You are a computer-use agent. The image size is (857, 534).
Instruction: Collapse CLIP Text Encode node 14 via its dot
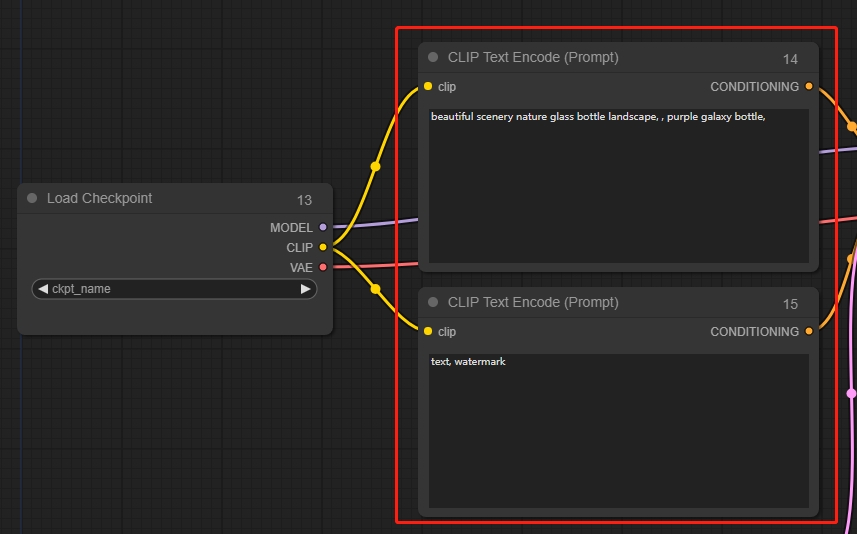433,57
